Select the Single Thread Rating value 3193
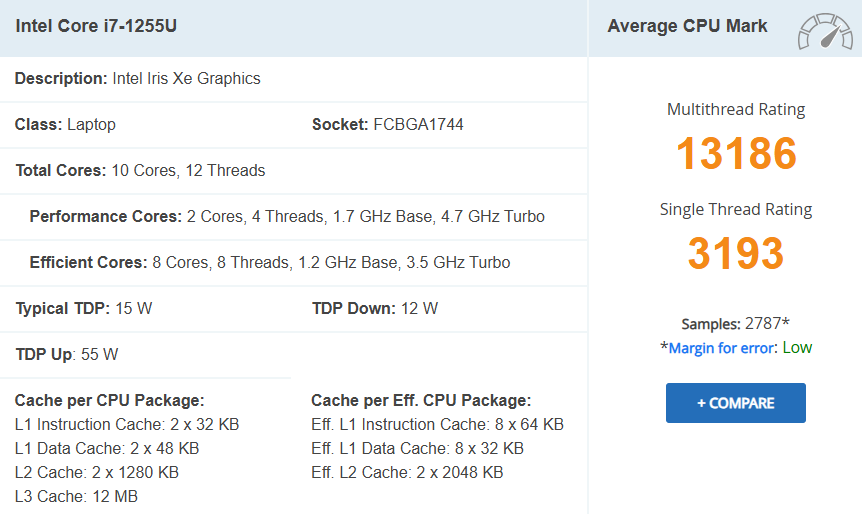 [736, 253]
